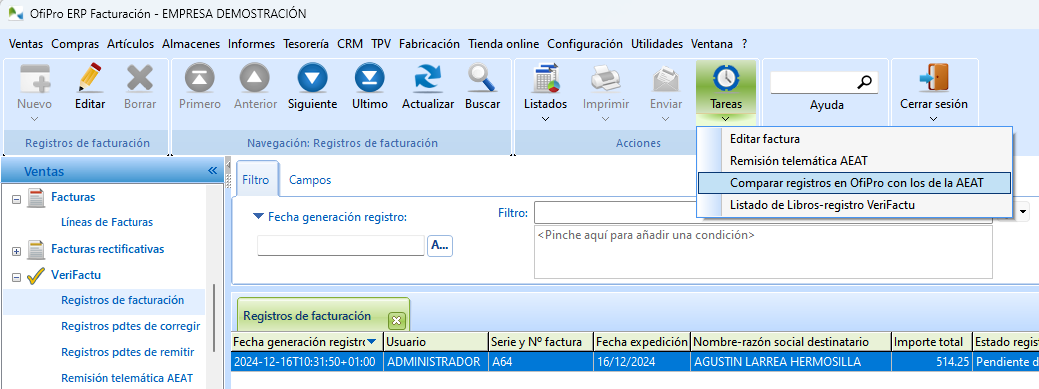
Task: Go to the Siguiente record
Action: (312, 79)
